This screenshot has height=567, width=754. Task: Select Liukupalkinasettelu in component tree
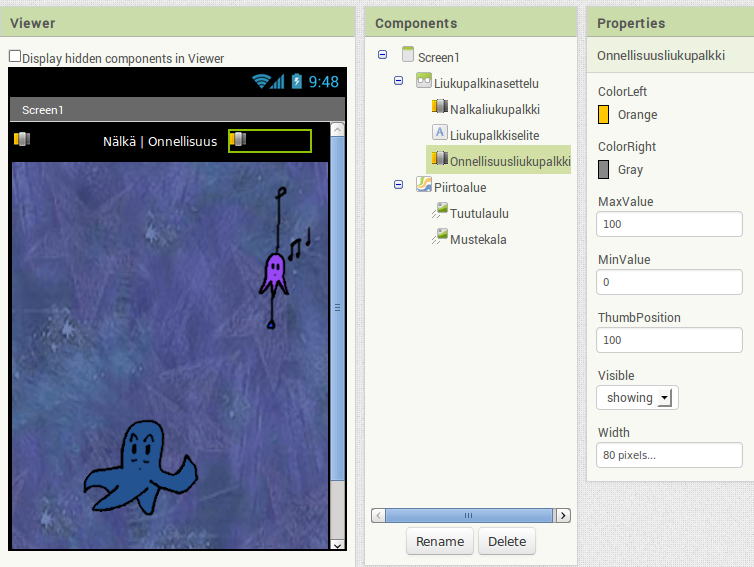tap(486, 84)
